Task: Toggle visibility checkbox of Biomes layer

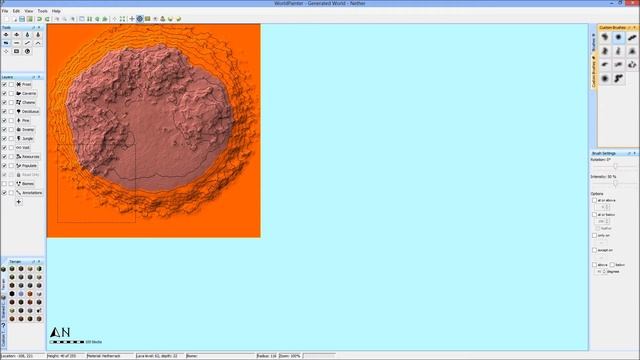Action: (x=4, y=184)
